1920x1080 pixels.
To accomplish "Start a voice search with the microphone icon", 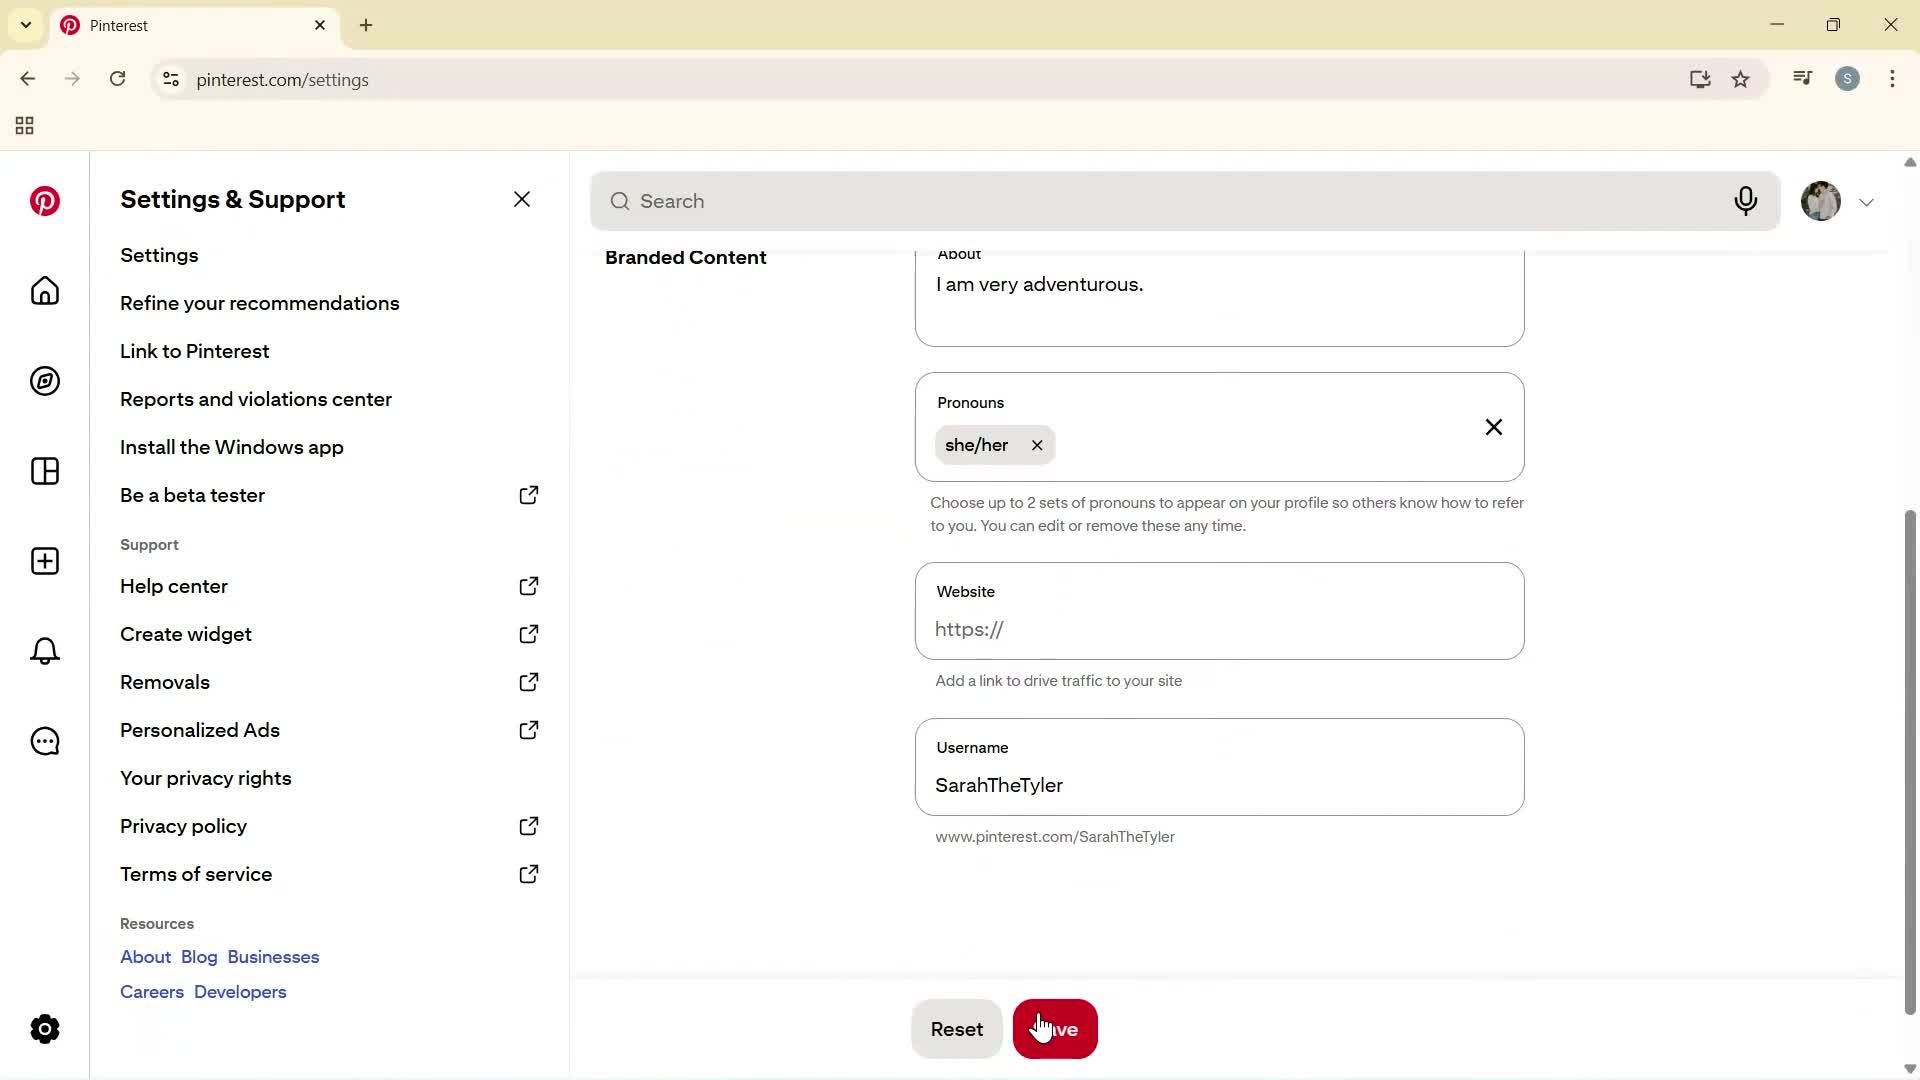I will (1746, 201).
